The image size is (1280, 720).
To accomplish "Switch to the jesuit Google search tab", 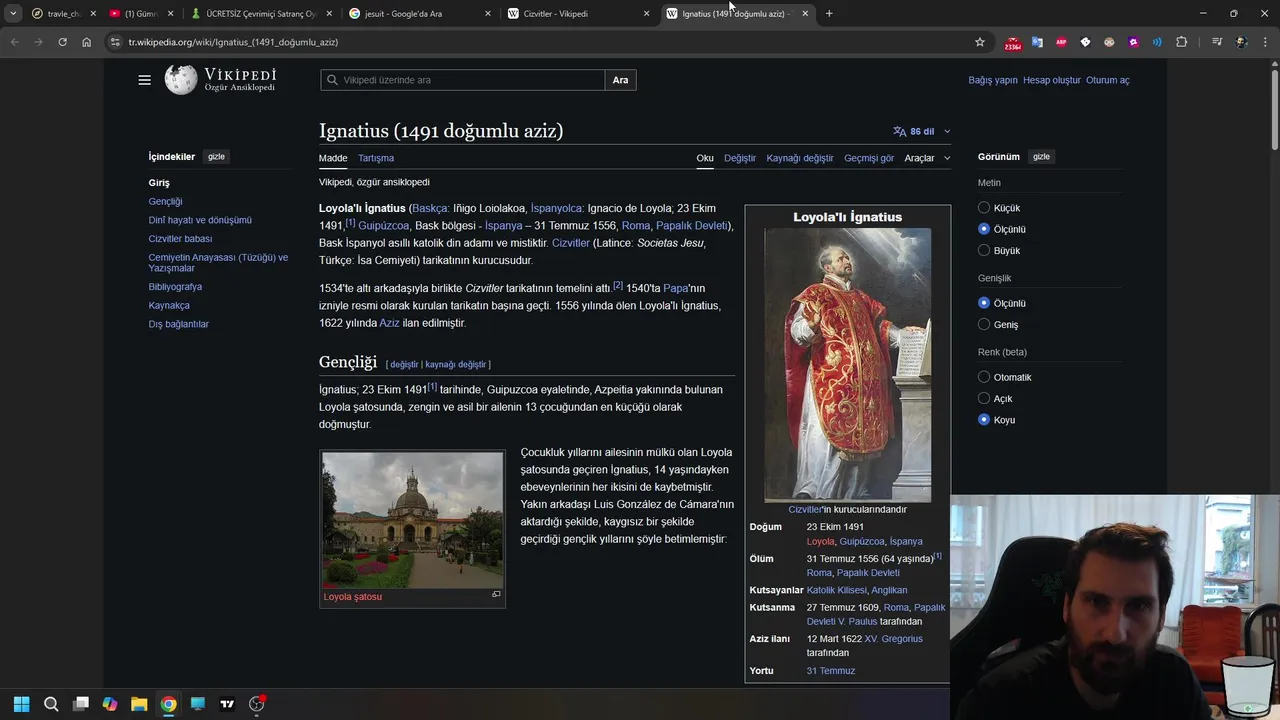I will (x=419, y=14).
